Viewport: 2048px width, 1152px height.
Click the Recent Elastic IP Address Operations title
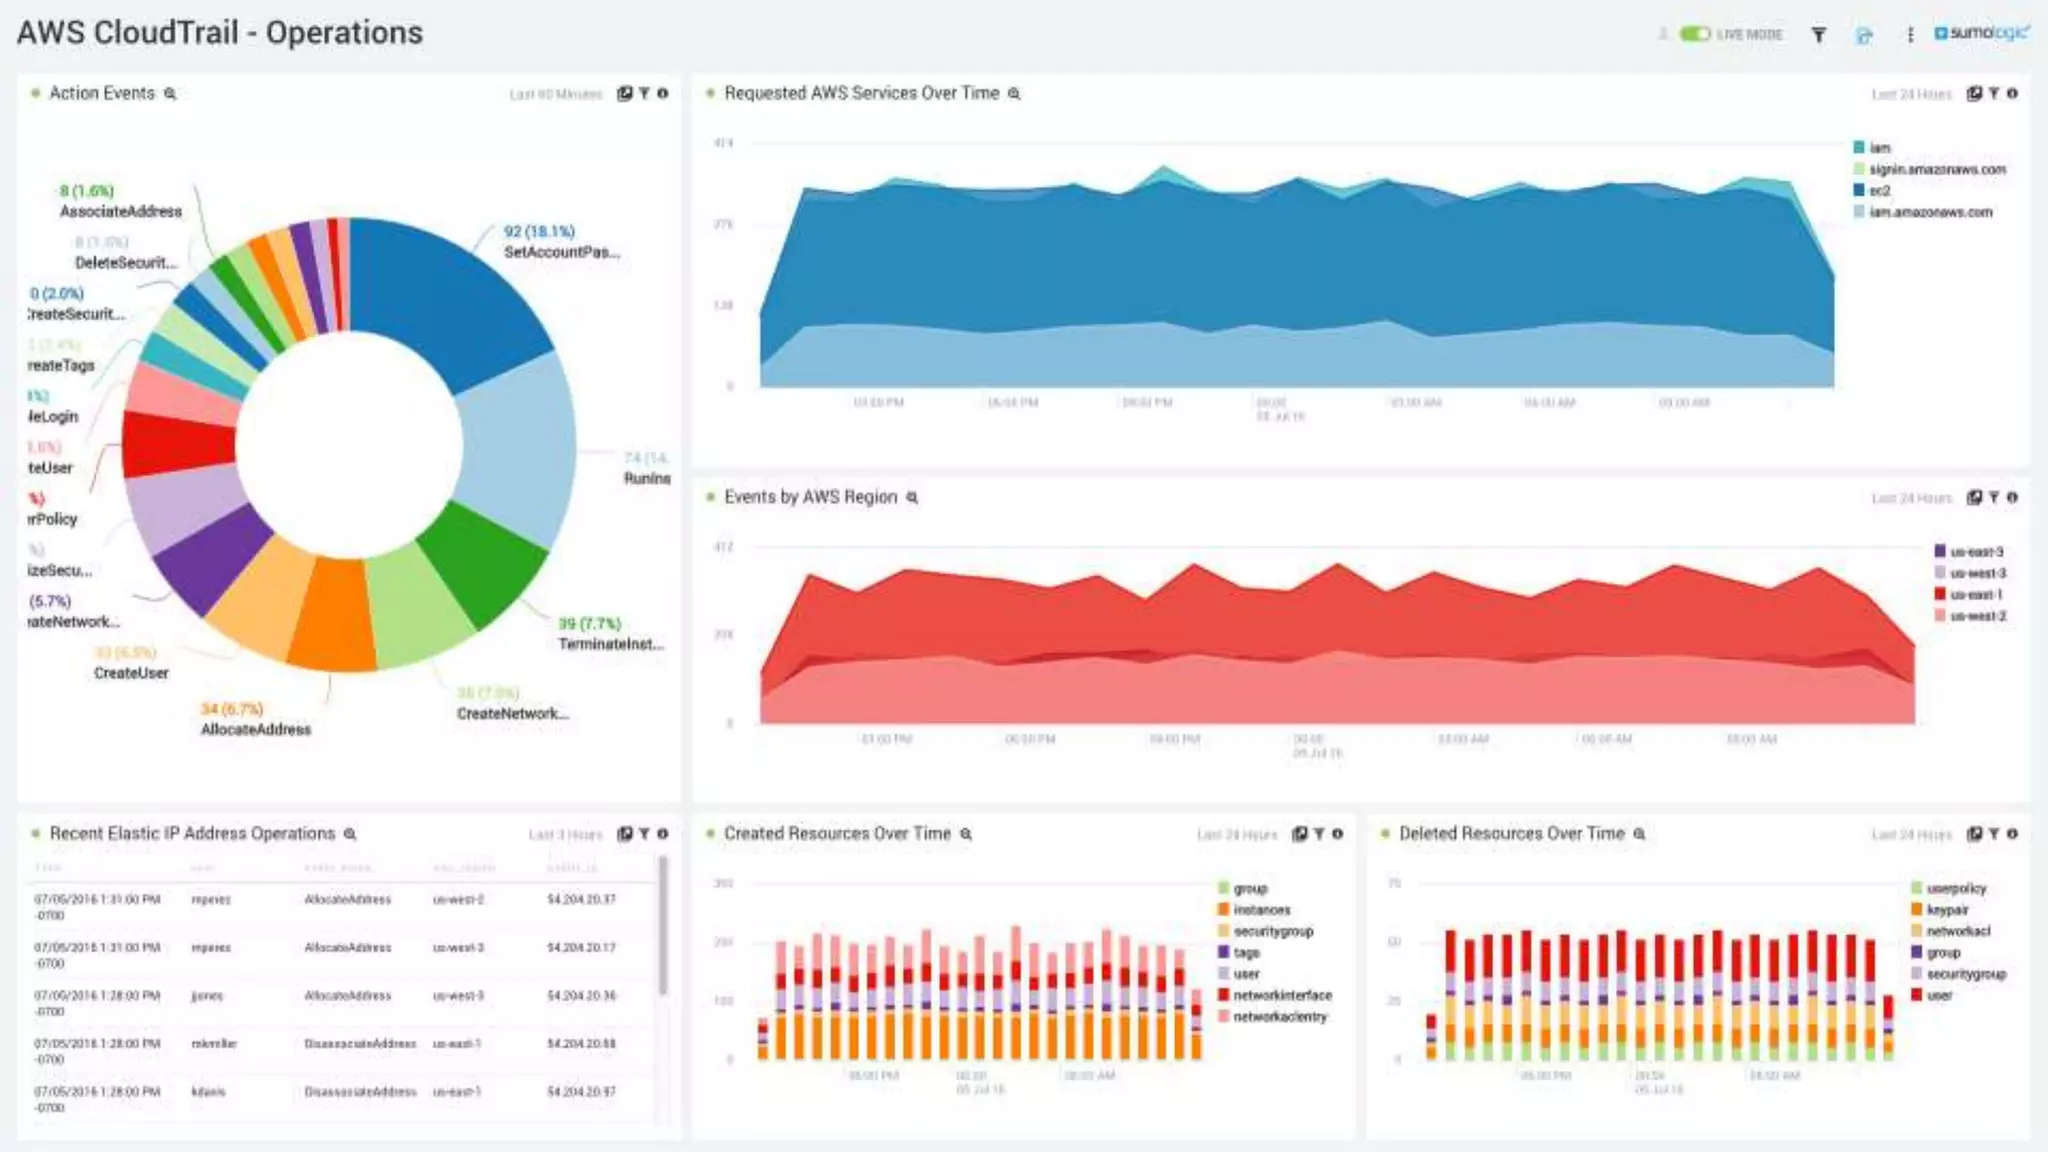tap(192, 834)
